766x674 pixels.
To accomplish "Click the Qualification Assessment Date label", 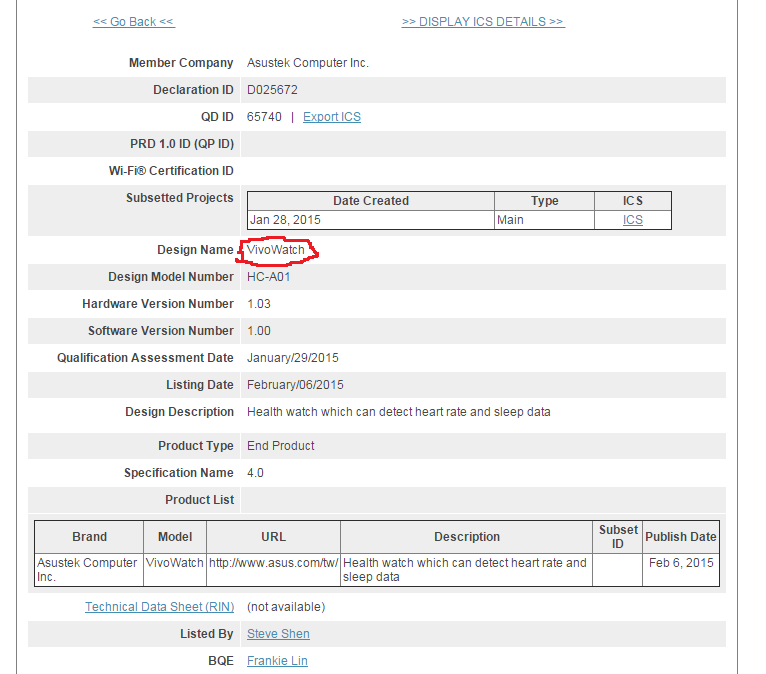I will pos(145,358).
